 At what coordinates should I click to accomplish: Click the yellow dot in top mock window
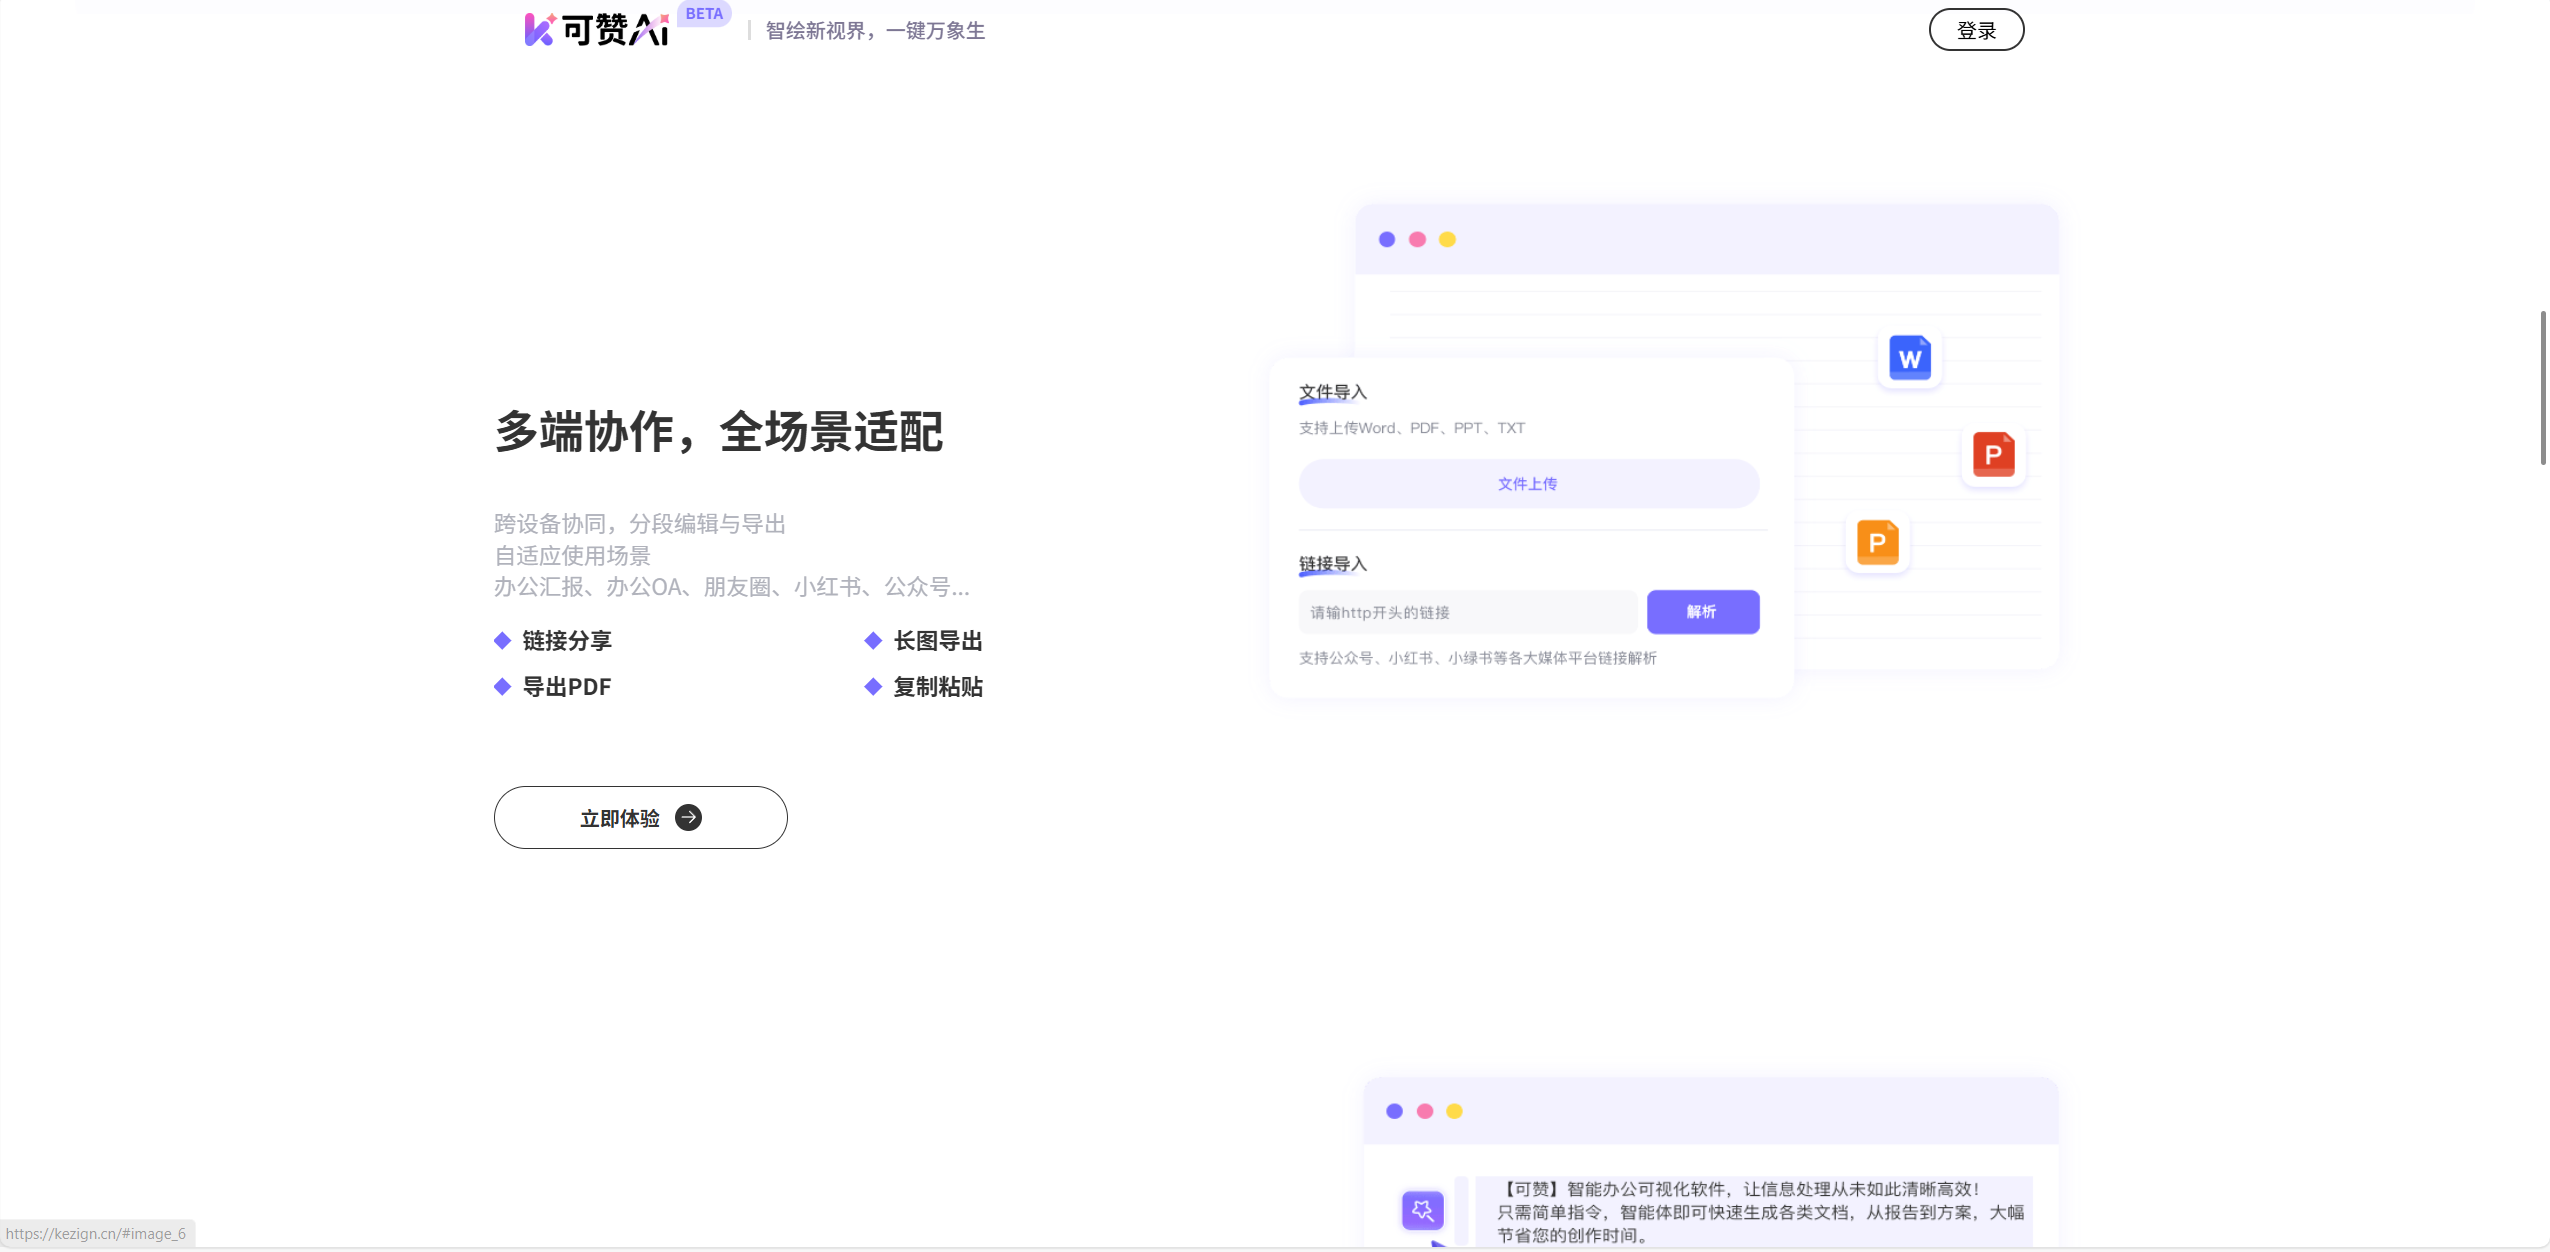pos(1446,239)
